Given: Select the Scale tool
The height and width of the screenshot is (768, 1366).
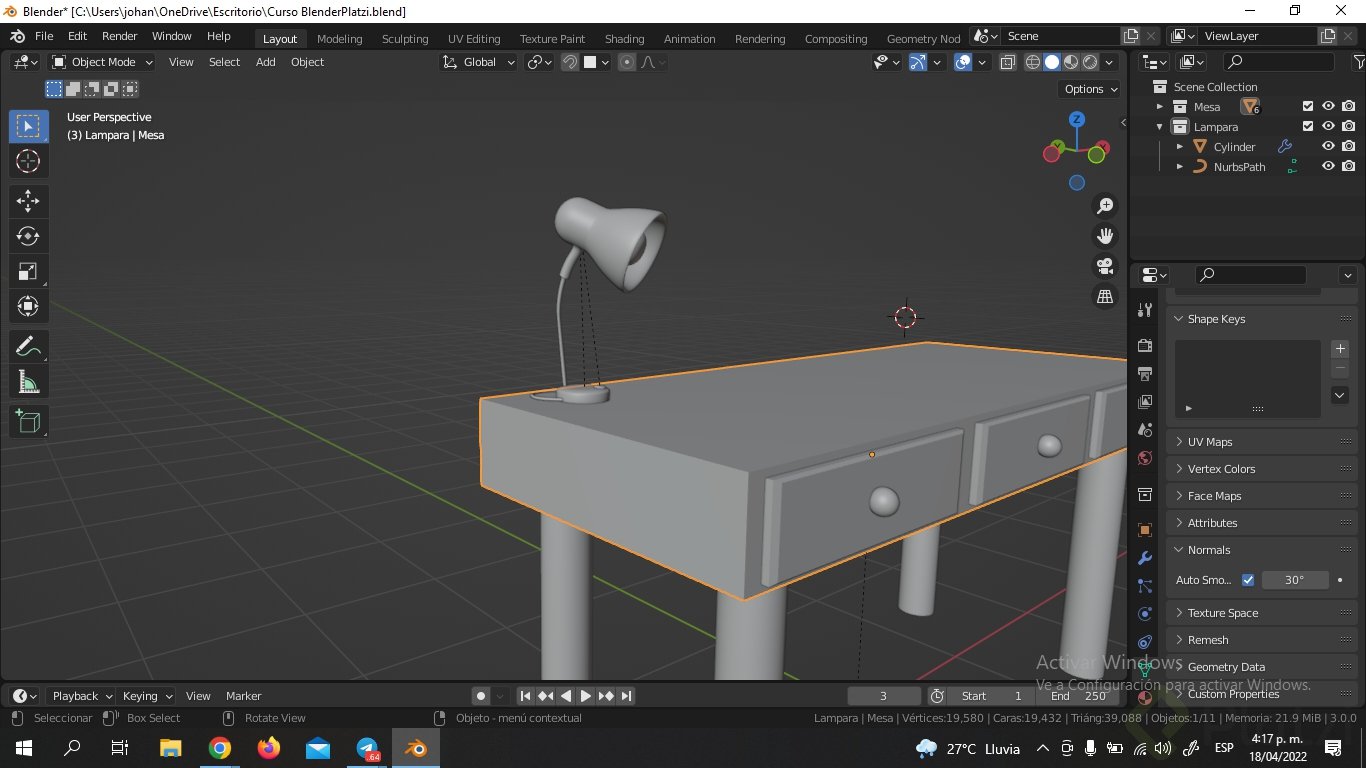Looking at the screenshot, I should [x=28, y=271].
